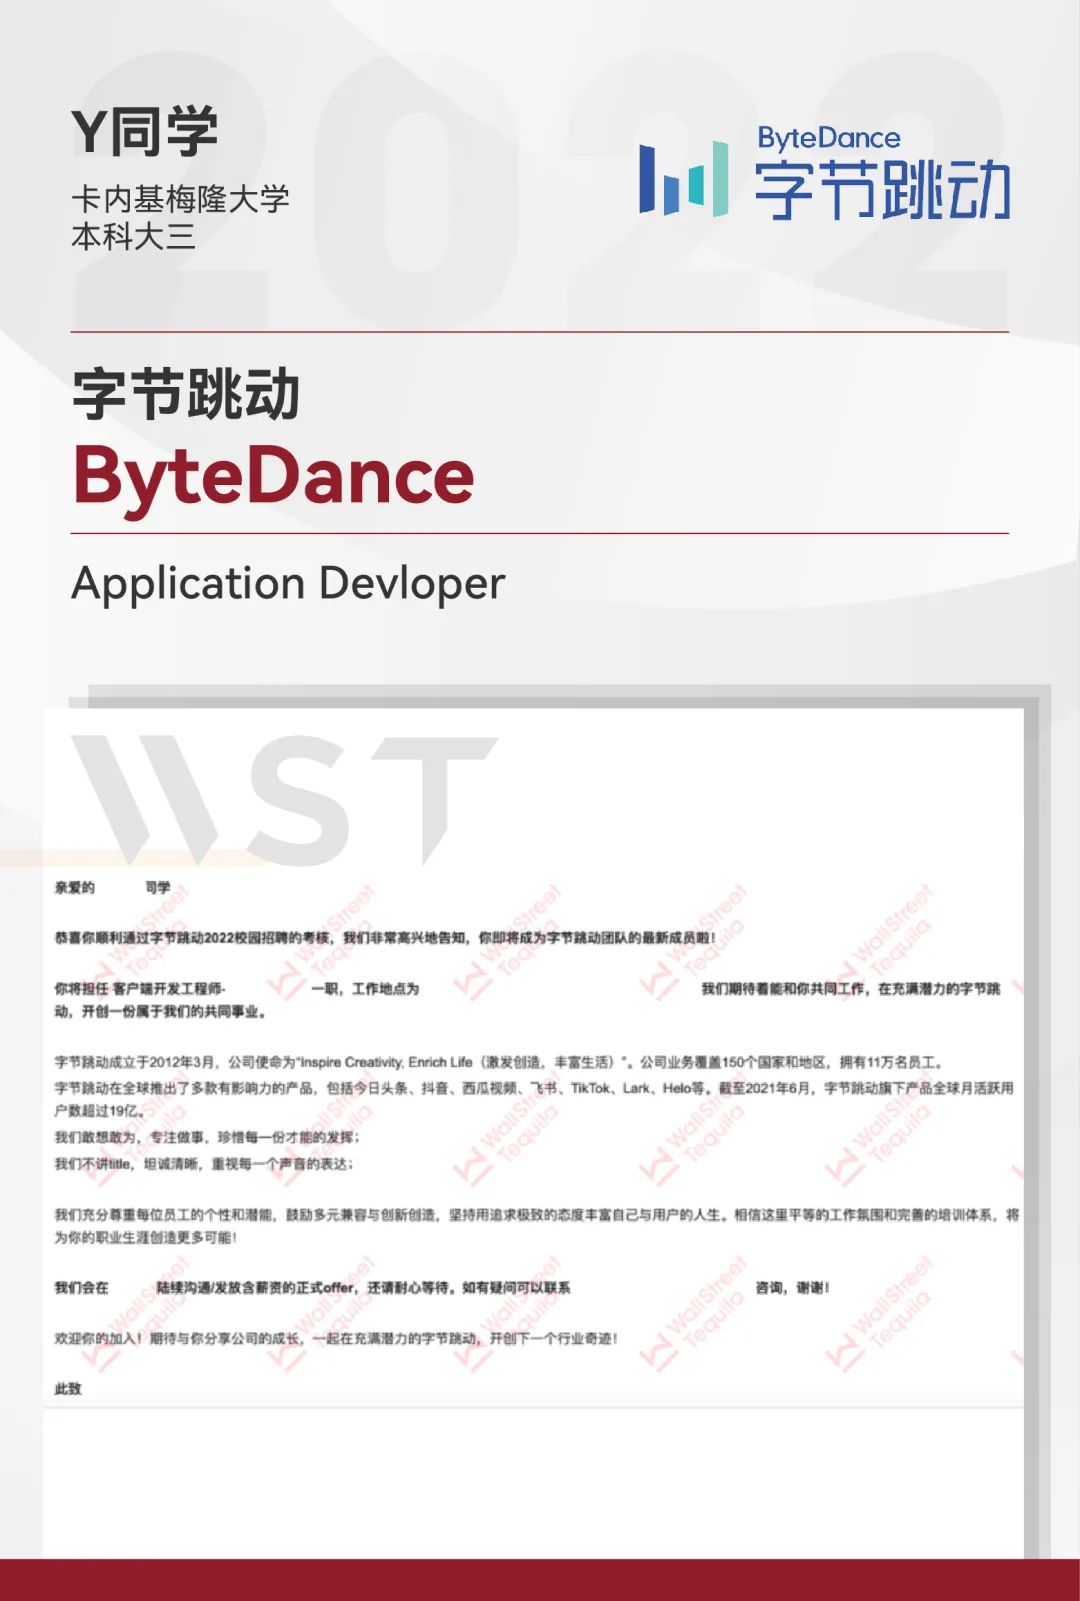Click the paragraph starting '我们充分尊重每位员工'

(537, 1226)
